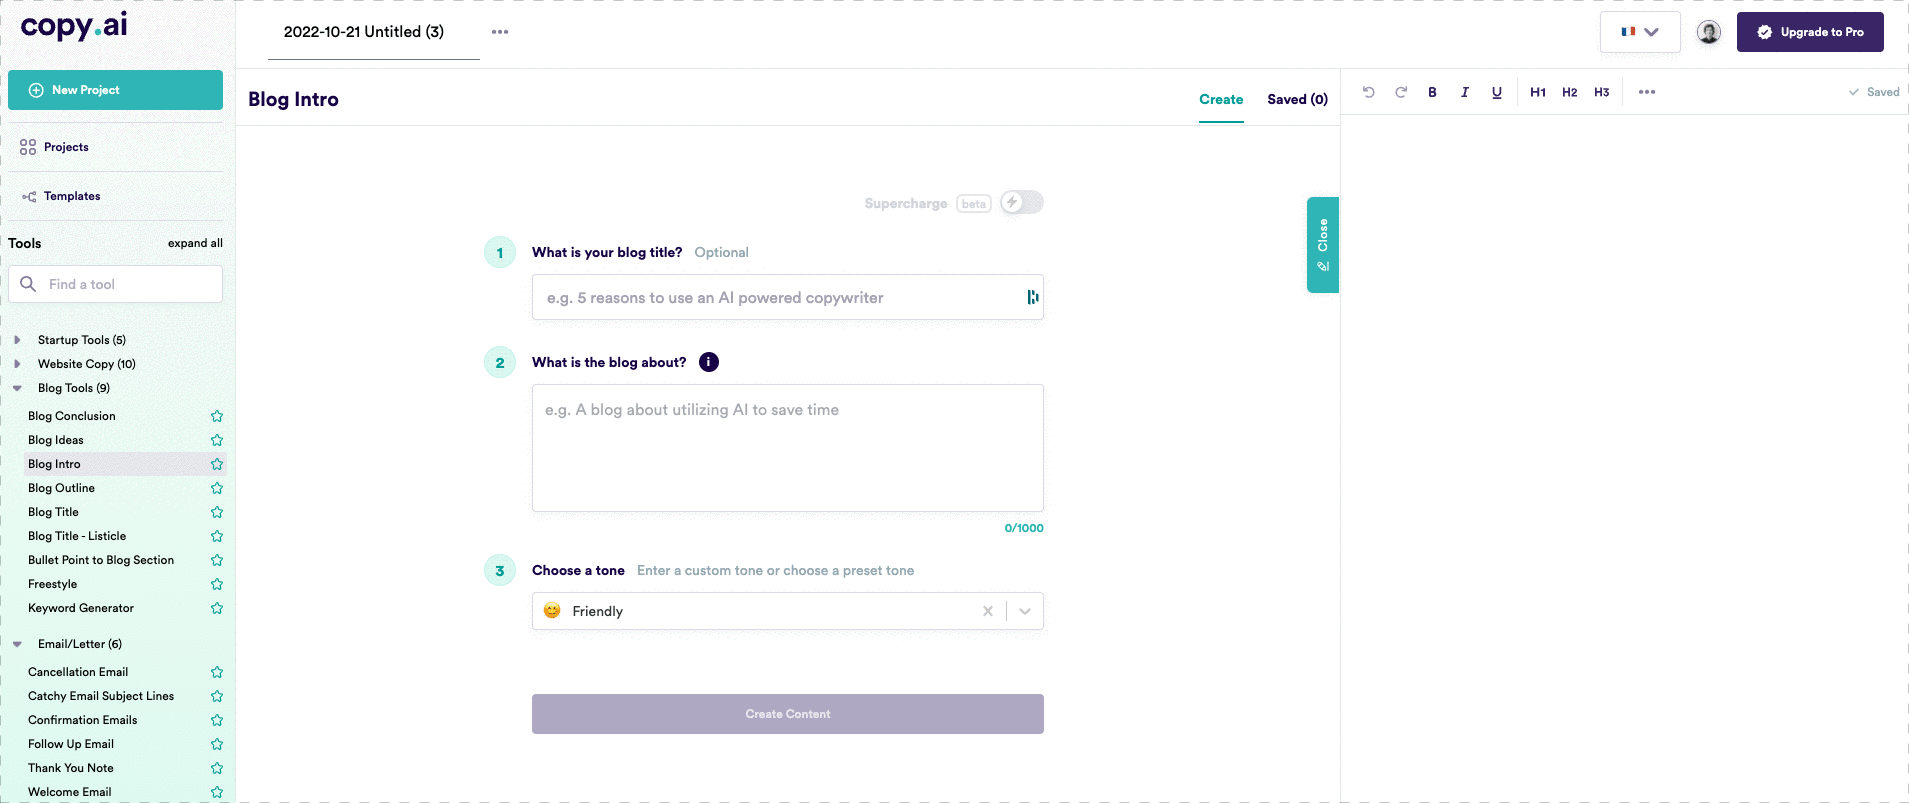Clear the Friendly tone selection
Viewport: 1909px width, 803px height.
tap(988, 611)
